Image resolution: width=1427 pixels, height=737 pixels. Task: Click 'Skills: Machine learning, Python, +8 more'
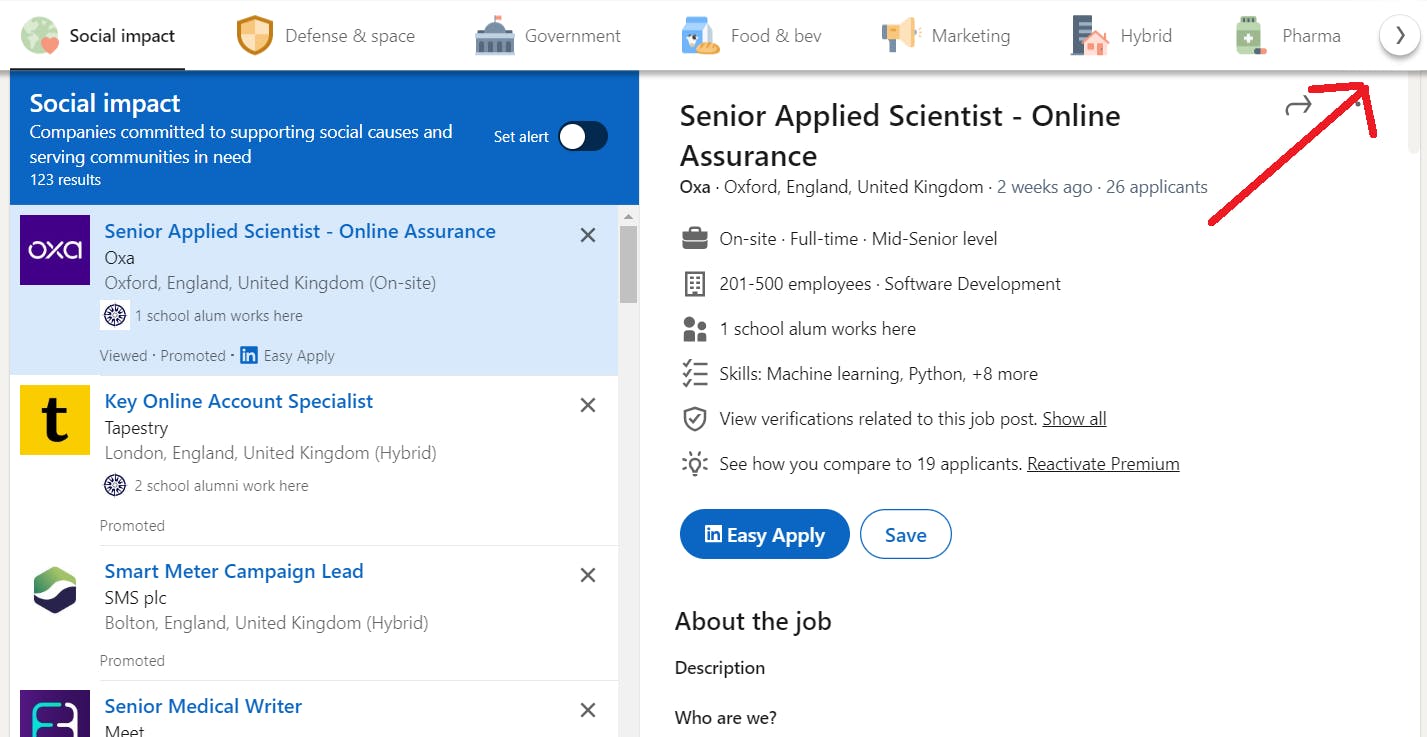click(x=879, y=374)
